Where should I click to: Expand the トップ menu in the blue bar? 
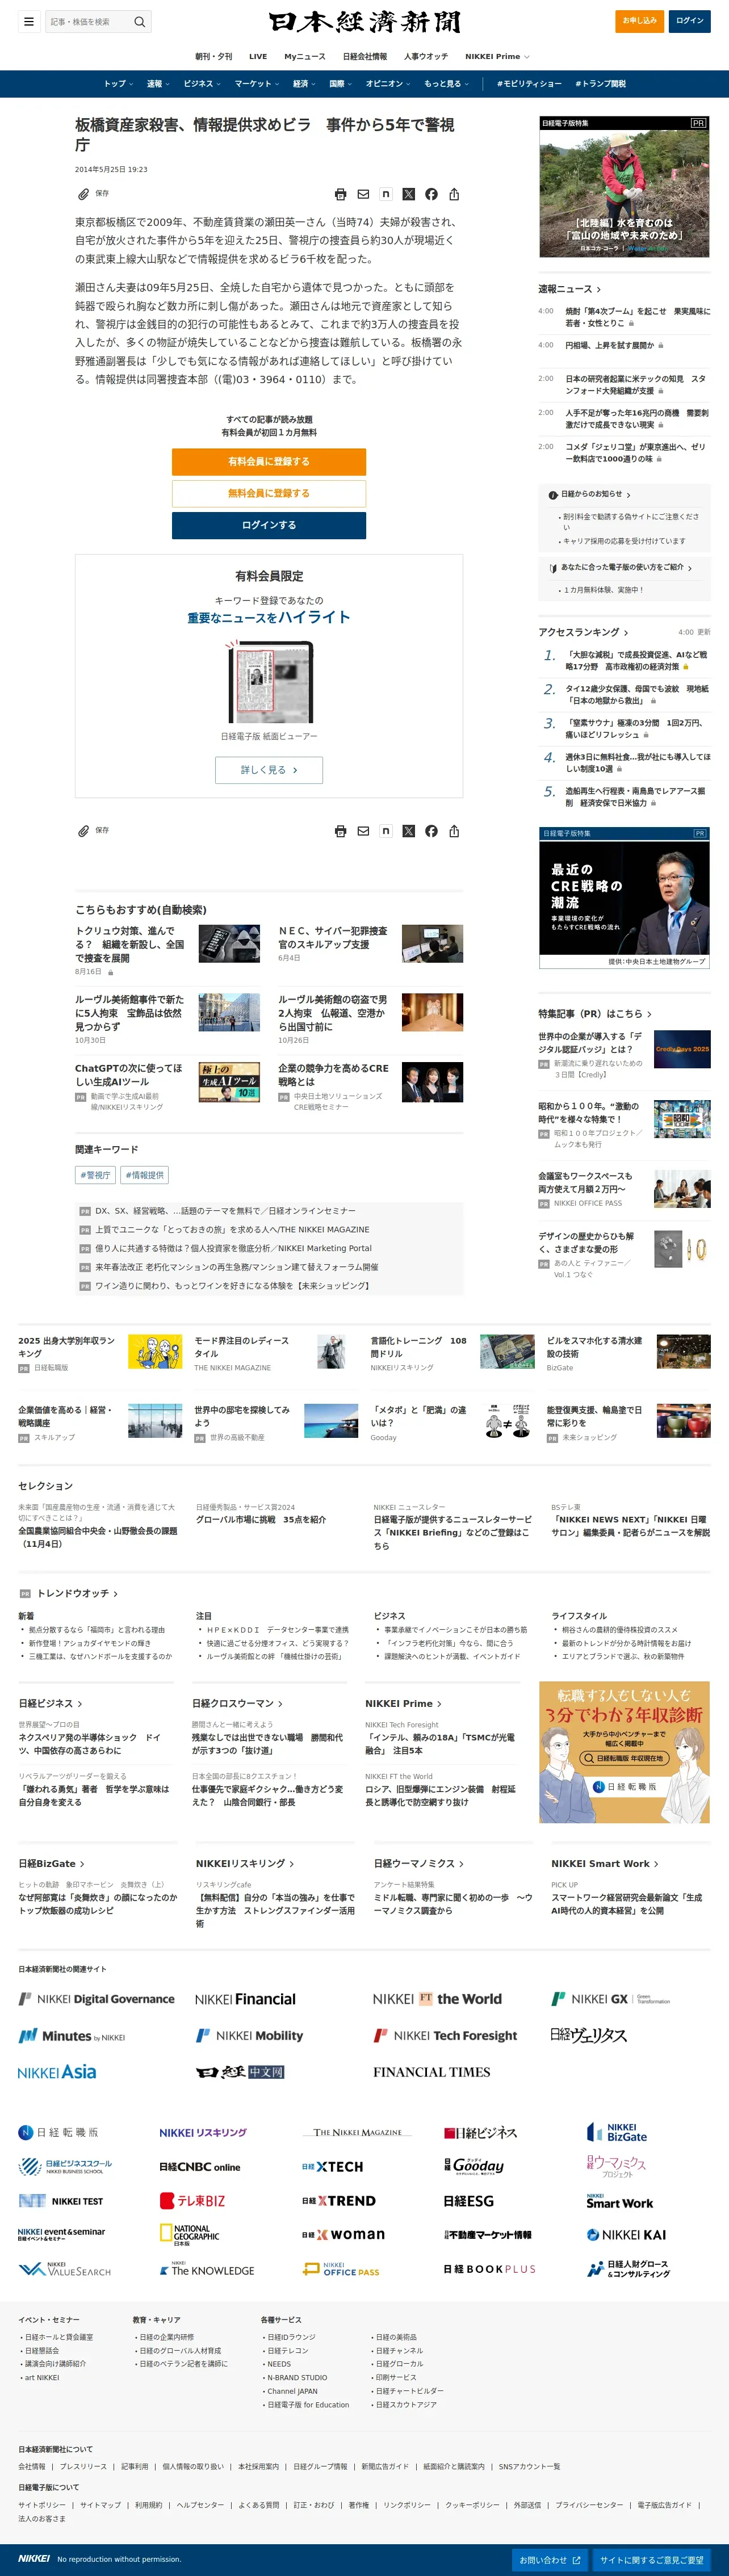coord(118,84)
